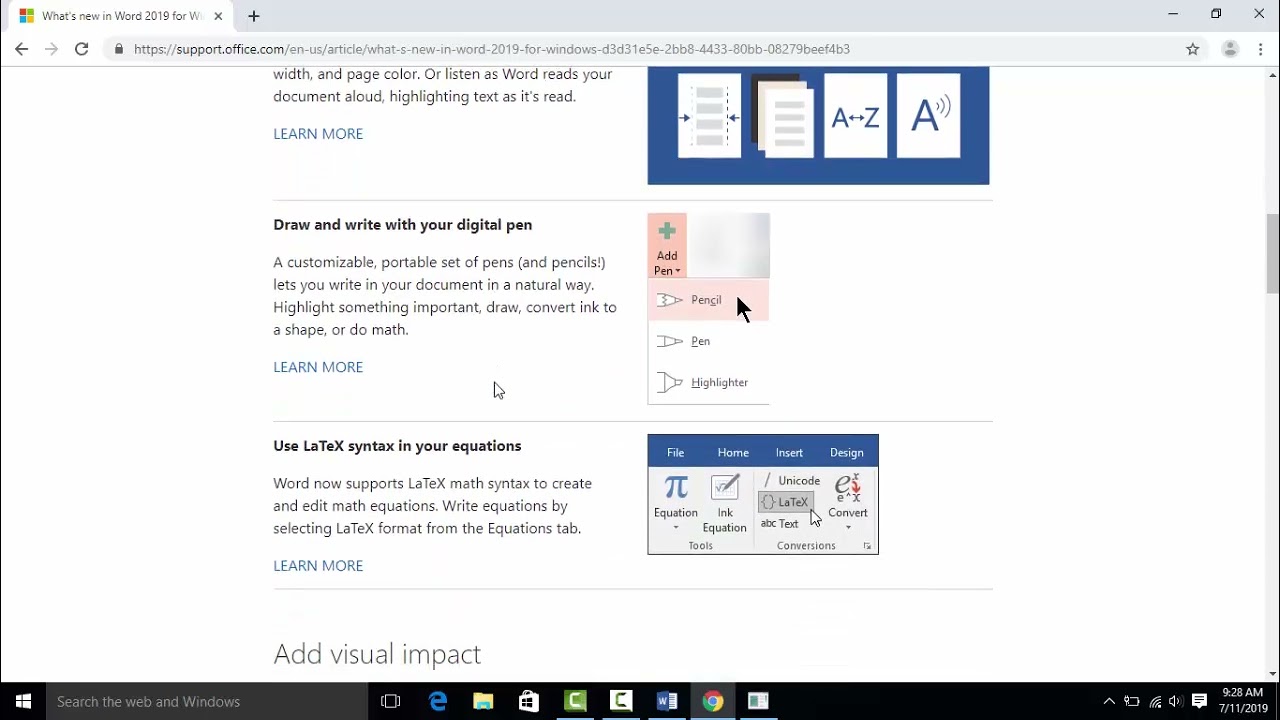The image size is (1280, 720).
Task: Switch to Microsoft Word on the taskbar
Action: click(x=667, y=701)
